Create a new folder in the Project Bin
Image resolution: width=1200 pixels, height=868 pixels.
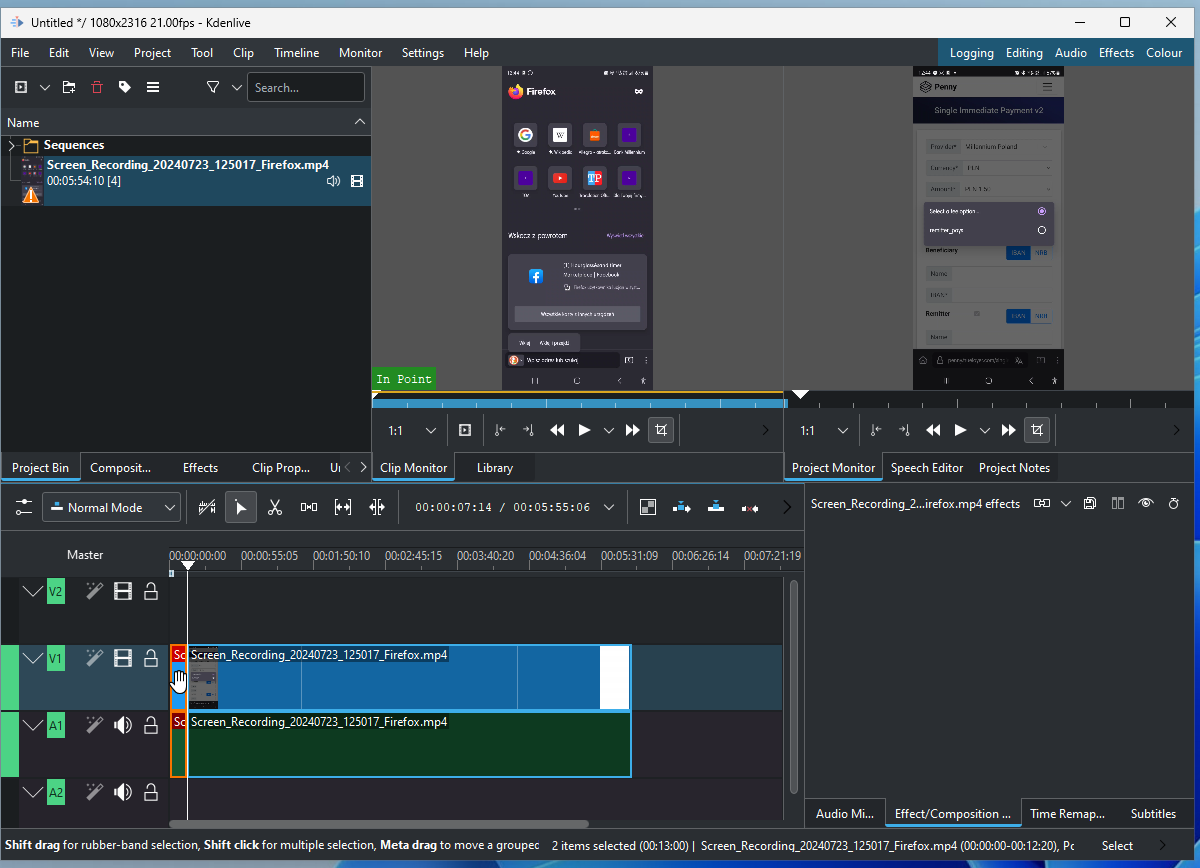click(69, 87)
